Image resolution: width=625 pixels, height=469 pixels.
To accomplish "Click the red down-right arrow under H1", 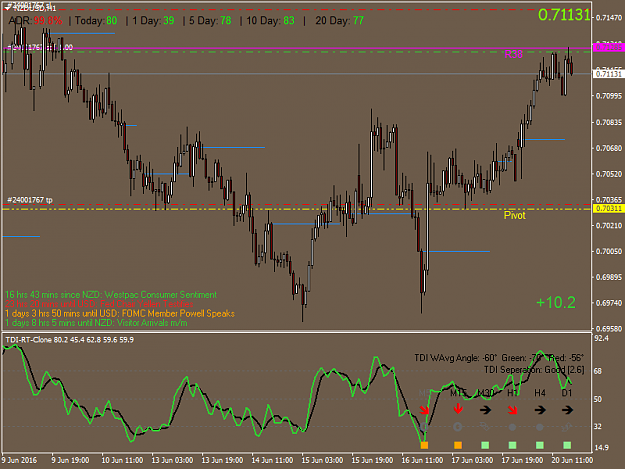I will (x=513, y=410).
